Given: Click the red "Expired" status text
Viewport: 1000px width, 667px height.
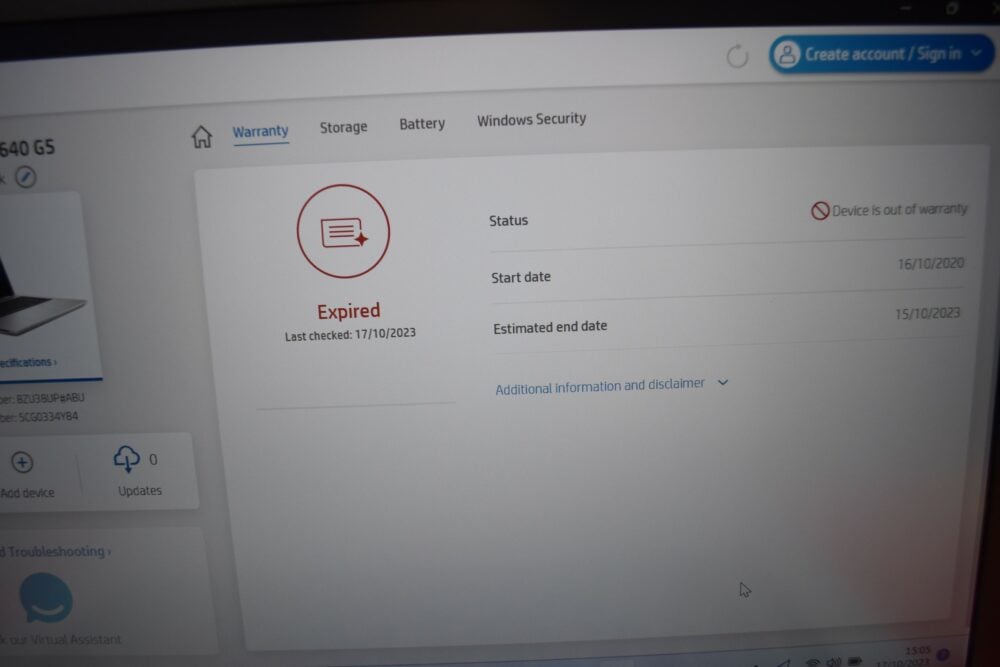Looking at the screenshot, I should pos(349,311).
